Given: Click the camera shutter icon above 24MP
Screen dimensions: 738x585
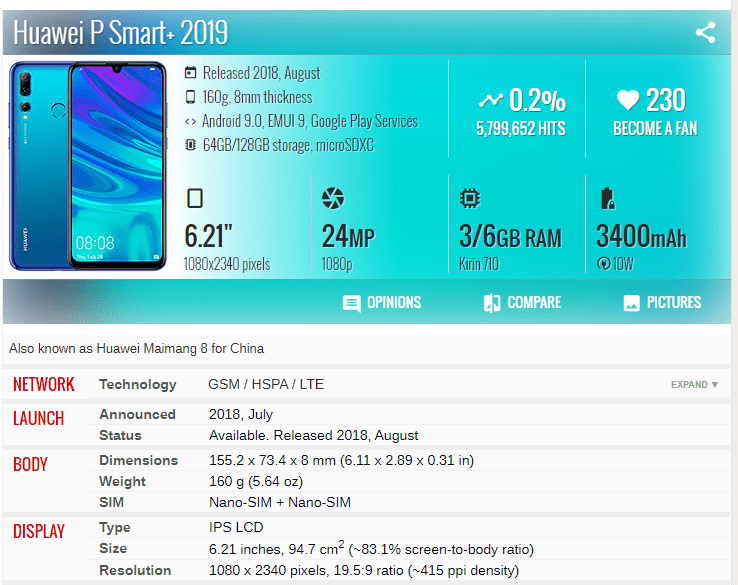Looking at the screenshot, I should pyautogui.click(x=333, y=199).
